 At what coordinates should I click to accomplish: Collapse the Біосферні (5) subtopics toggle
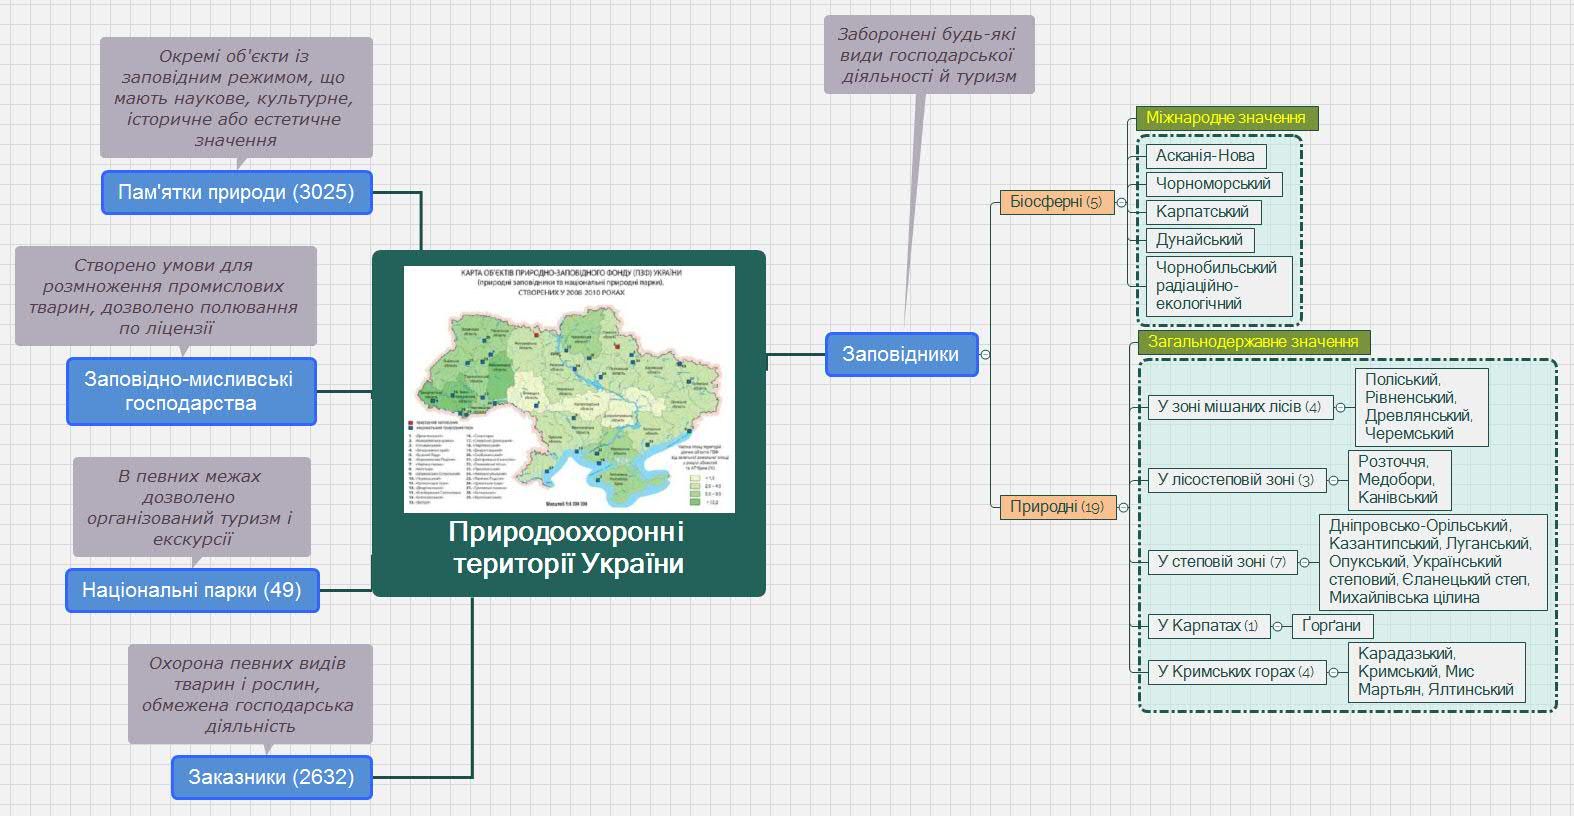pyautogui.click(x=1121, y=202)
